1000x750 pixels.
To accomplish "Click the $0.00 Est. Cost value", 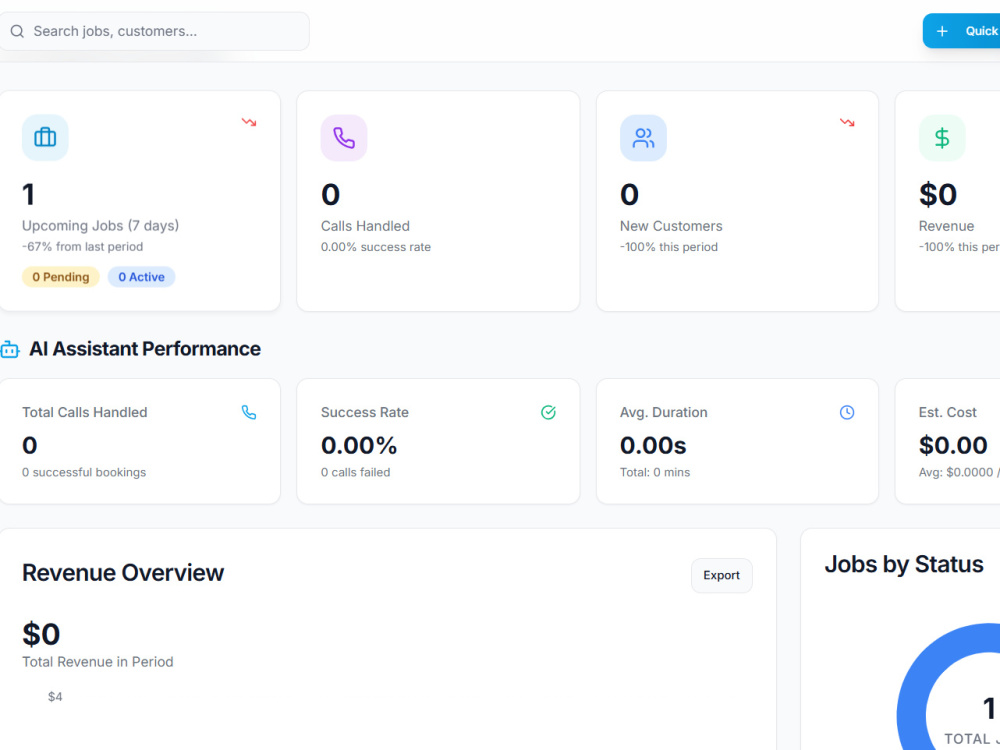I will point(953,445).
